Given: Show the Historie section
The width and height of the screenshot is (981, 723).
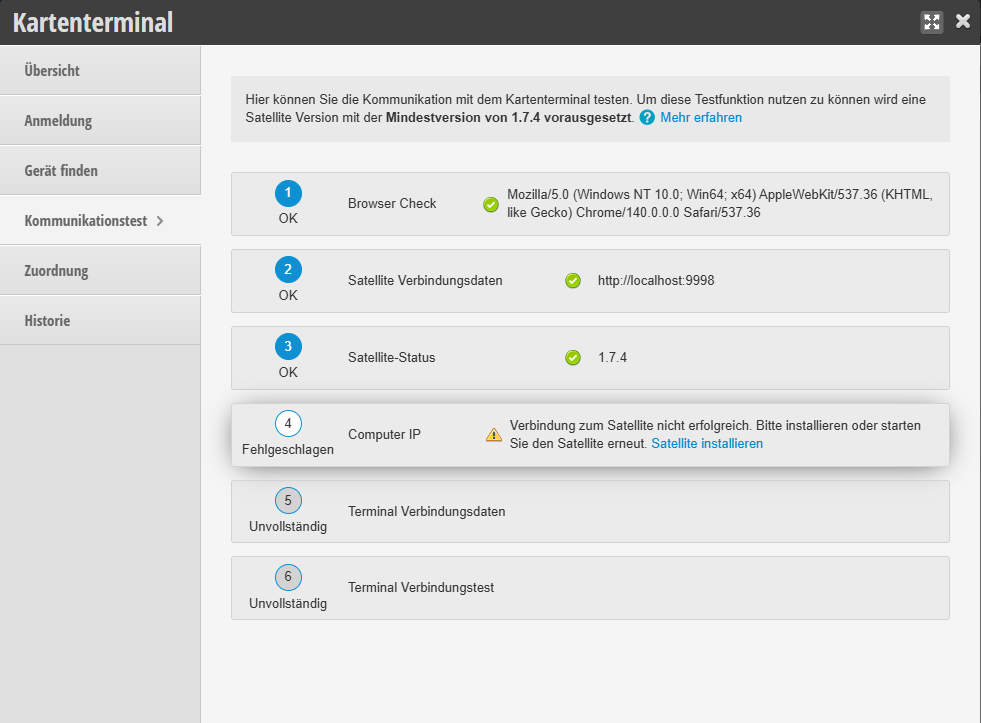Looking at the screenshot, I should pos(47,321).
